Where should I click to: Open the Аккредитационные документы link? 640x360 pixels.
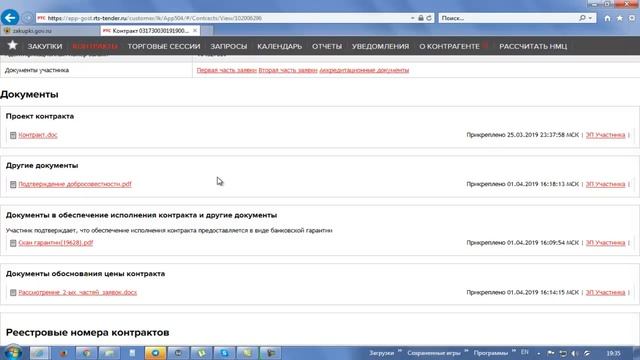pyautogui.click(x=364, y=70)
